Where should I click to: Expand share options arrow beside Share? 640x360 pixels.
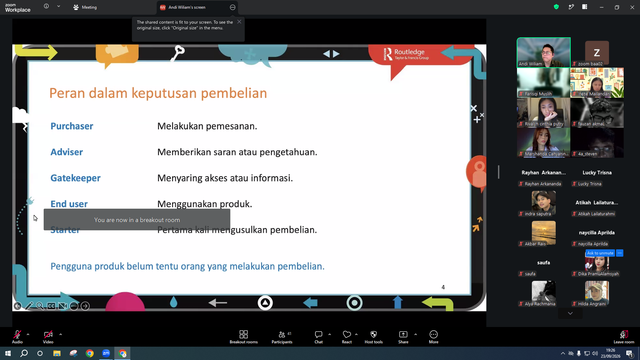(x=416, y=334)
